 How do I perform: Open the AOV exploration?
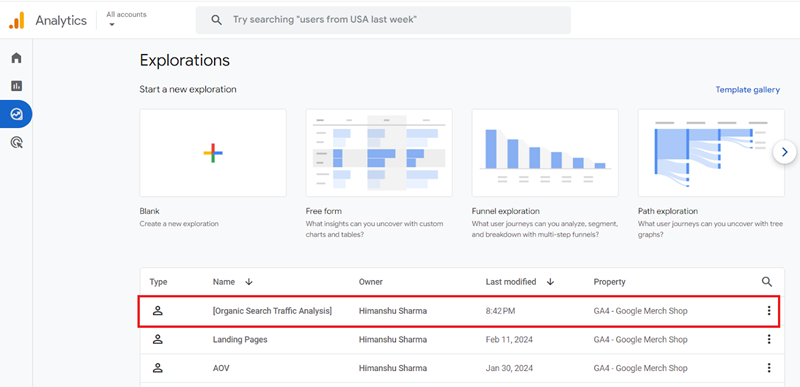click(x=221, y=368)
